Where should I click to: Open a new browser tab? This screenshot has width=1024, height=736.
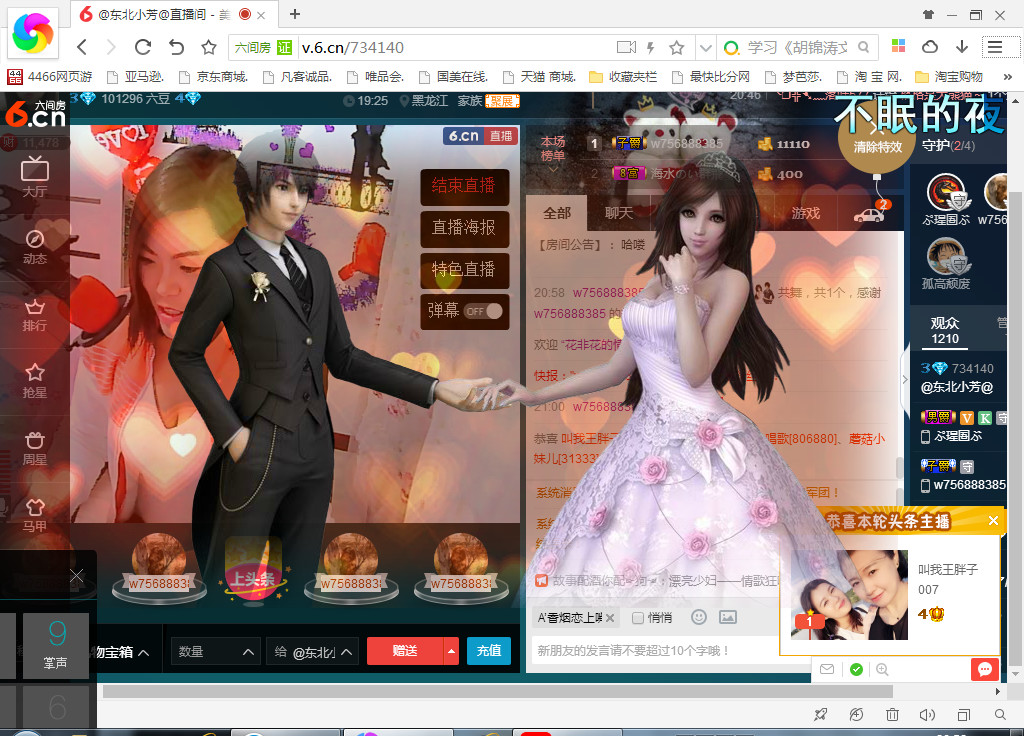295,14
